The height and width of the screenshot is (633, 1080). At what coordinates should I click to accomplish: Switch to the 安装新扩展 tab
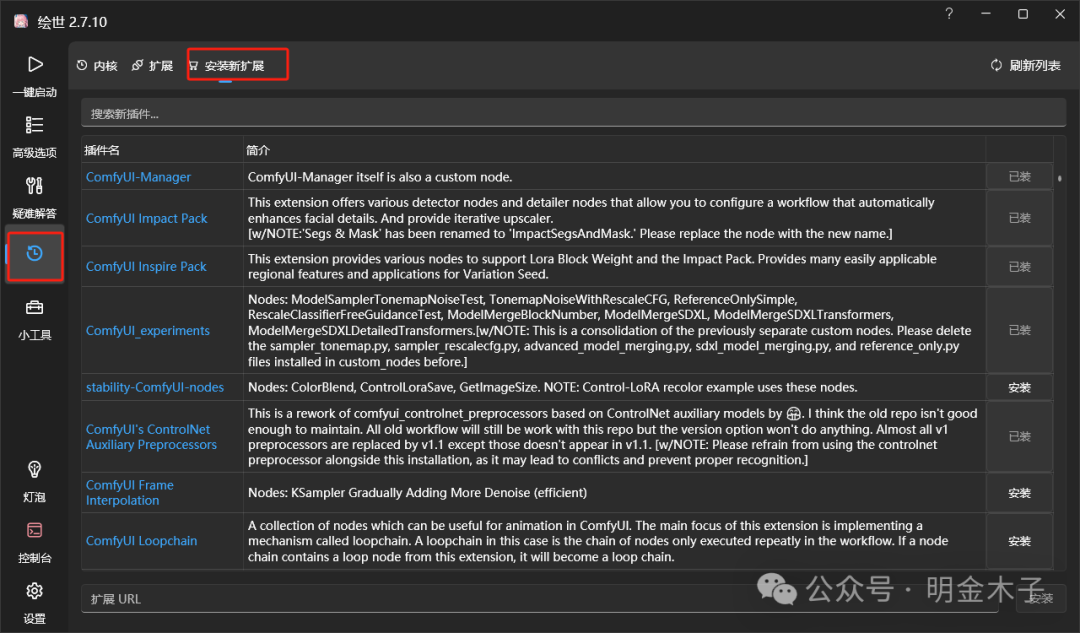point(227,66)
